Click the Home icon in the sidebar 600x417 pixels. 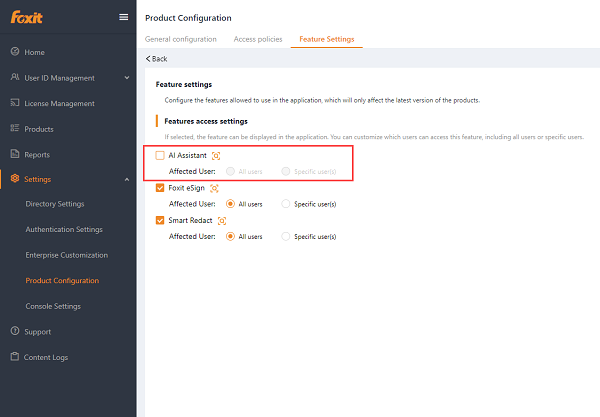15,52
